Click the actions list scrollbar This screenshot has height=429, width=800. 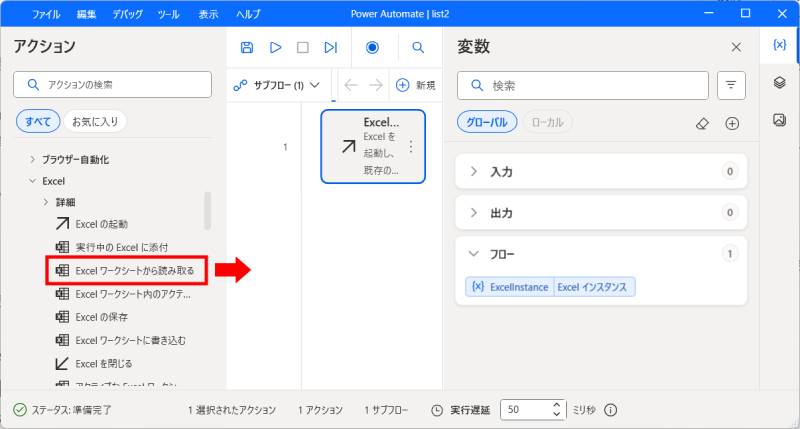pyautogui.click(x=207, y=210)
